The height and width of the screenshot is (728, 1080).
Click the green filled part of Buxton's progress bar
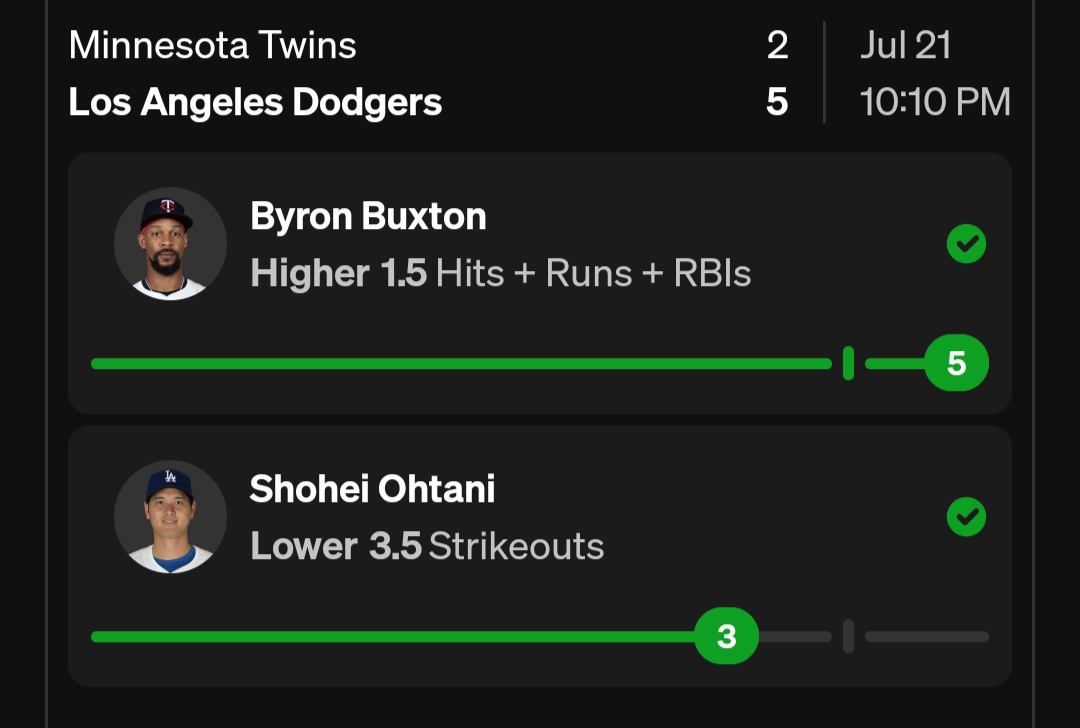[x=460, y=363]
